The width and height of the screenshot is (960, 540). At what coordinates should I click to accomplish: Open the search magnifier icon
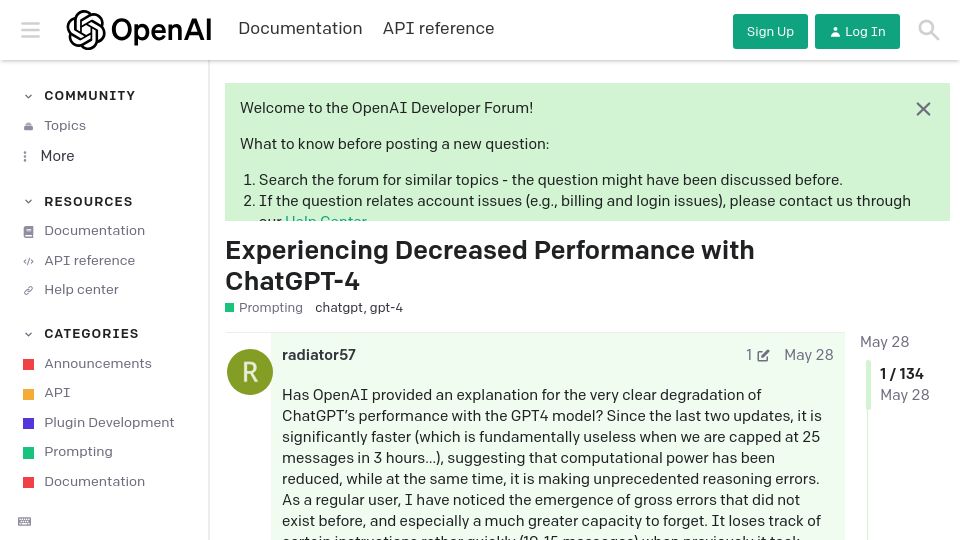(x=928, y=30)
